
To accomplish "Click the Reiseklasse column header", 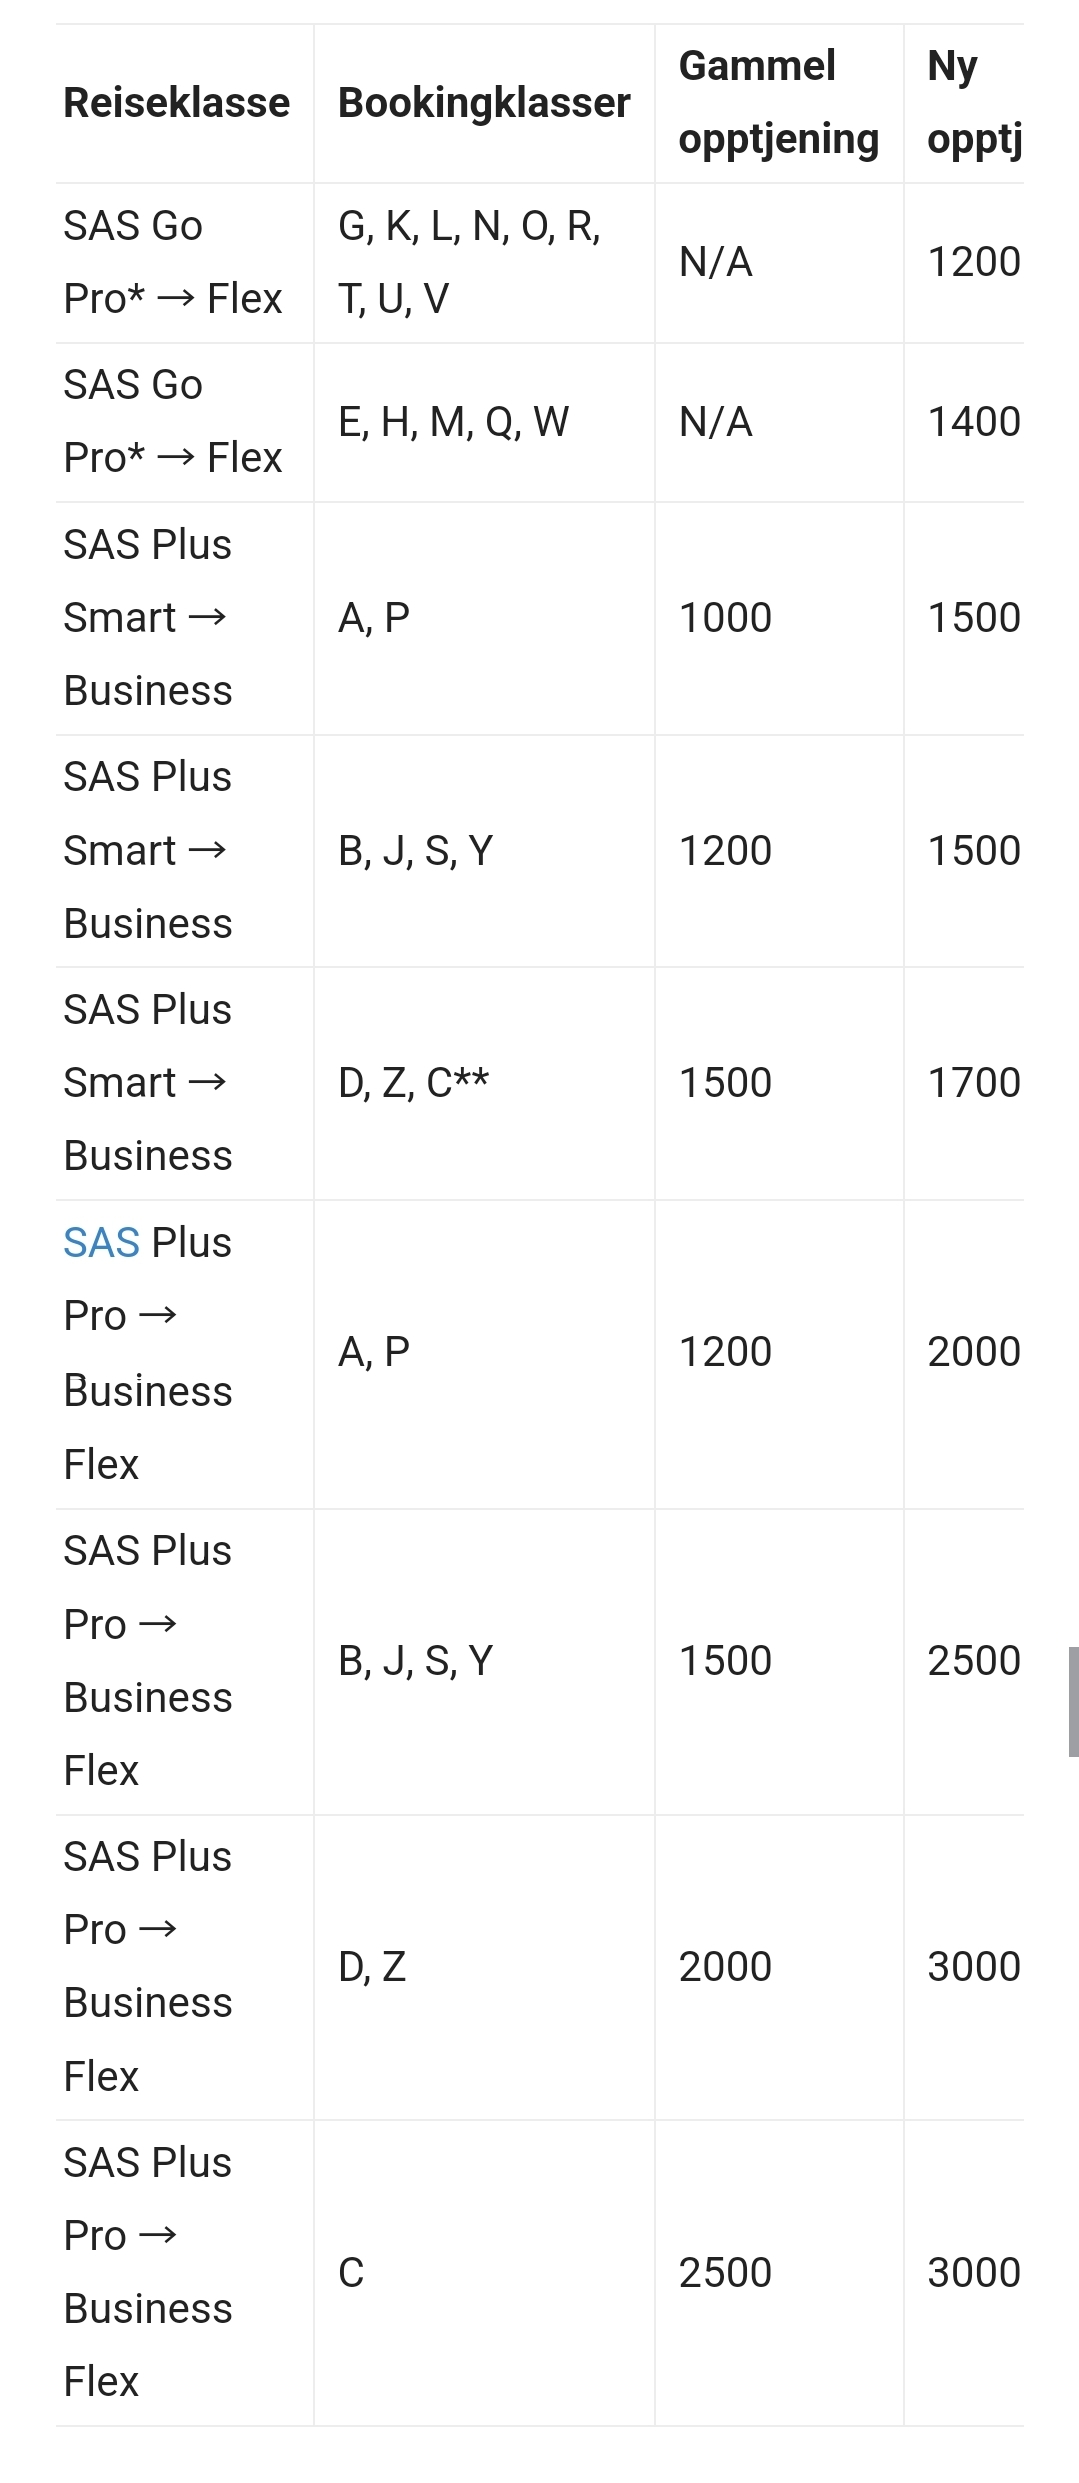I will [177, 103].
